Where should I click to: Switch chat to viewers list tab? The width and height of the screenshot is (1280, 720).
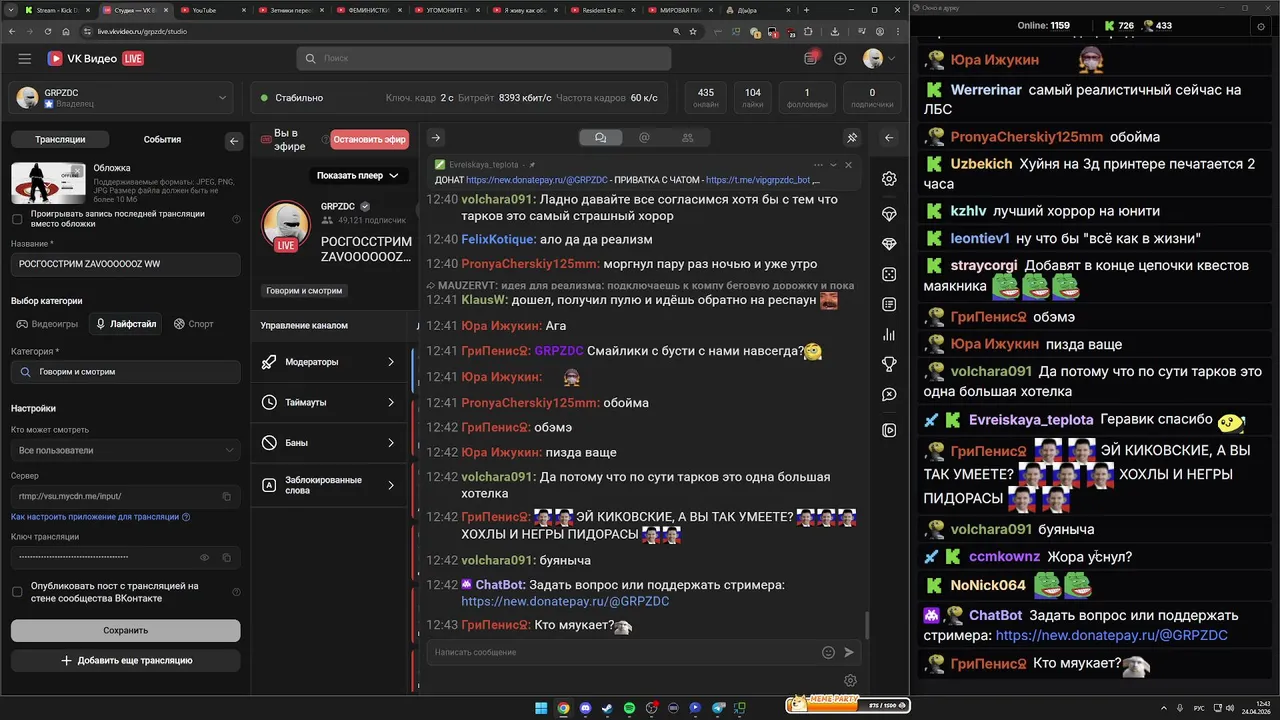coord(687,138)
